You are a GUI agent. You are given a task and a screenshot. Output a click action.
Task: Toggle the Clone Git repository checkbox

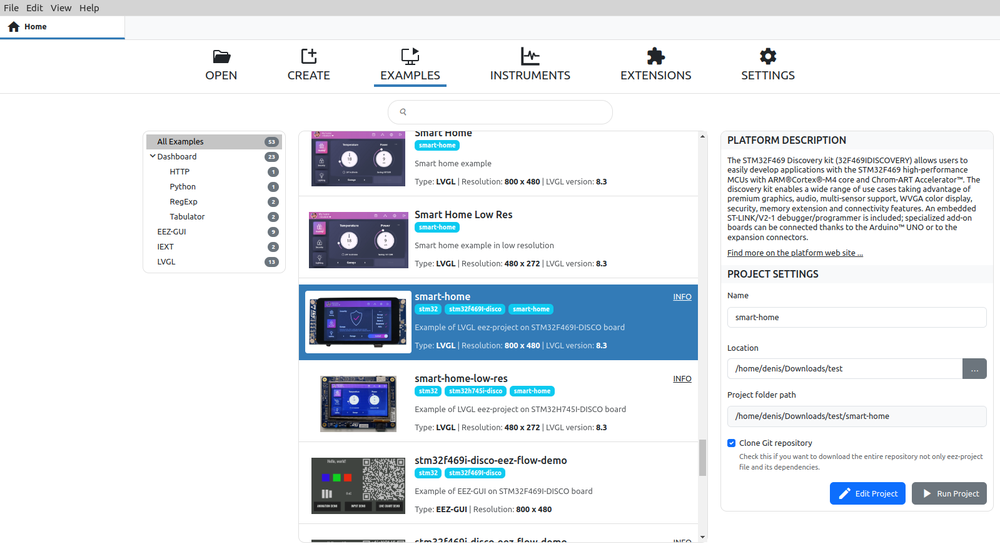(x=732, y=443)
